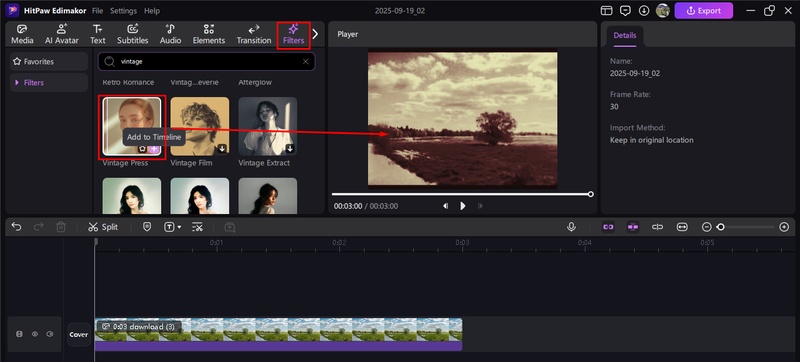
Task: Click the vintage search field
Action: (207, 62)
